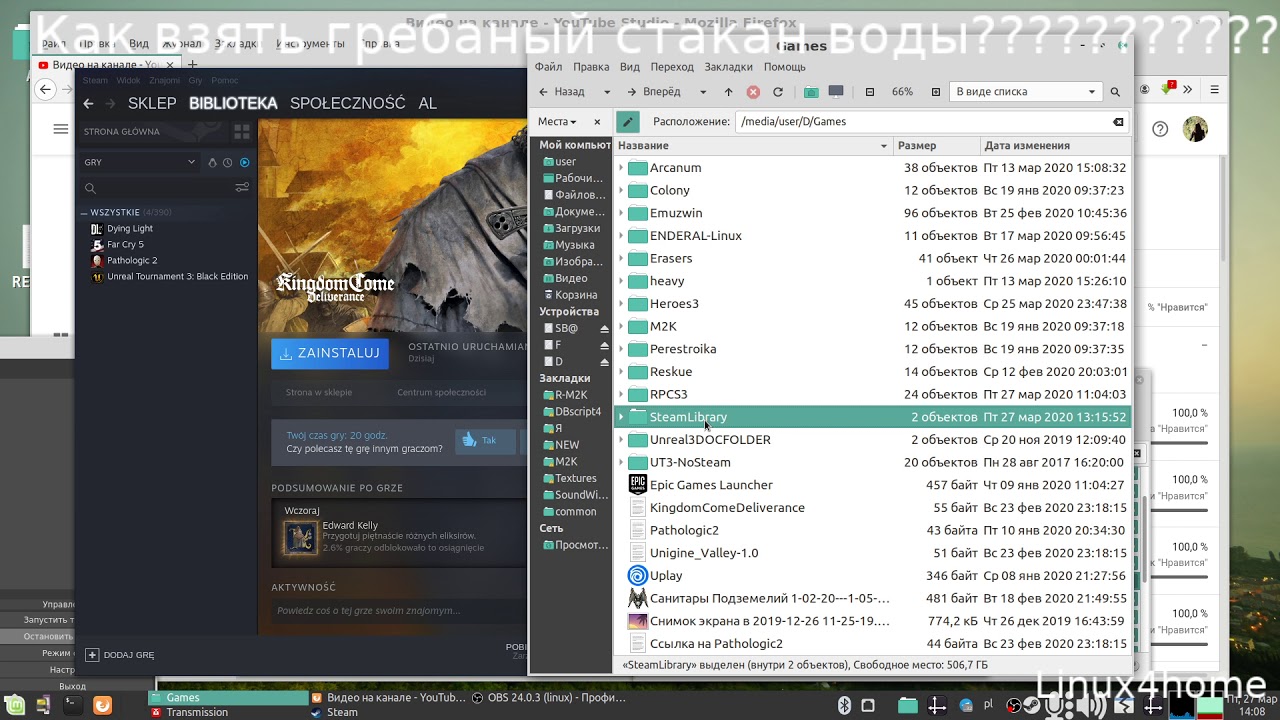1280x720 pixels.
Task: Close the Places sidebar
Action: coord(597,122)
